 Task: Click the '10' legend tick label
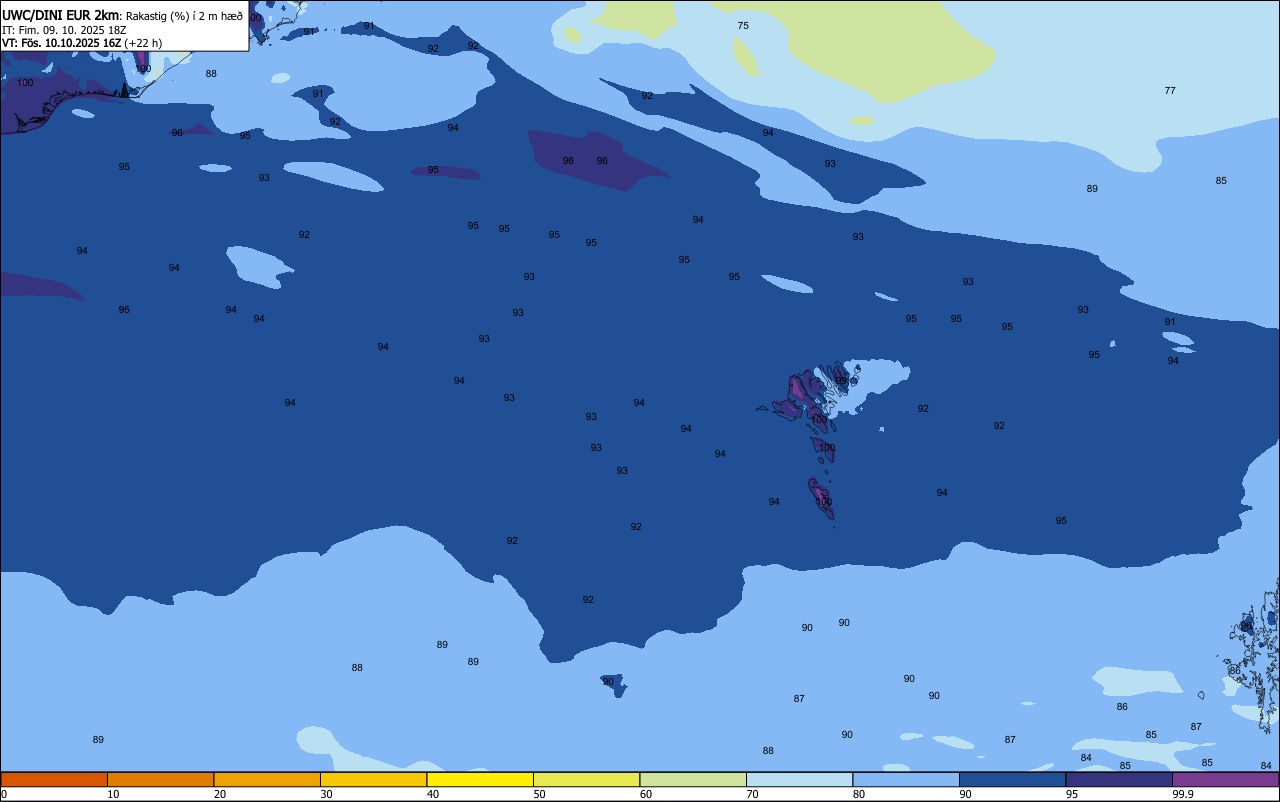(x=113, y=794)
